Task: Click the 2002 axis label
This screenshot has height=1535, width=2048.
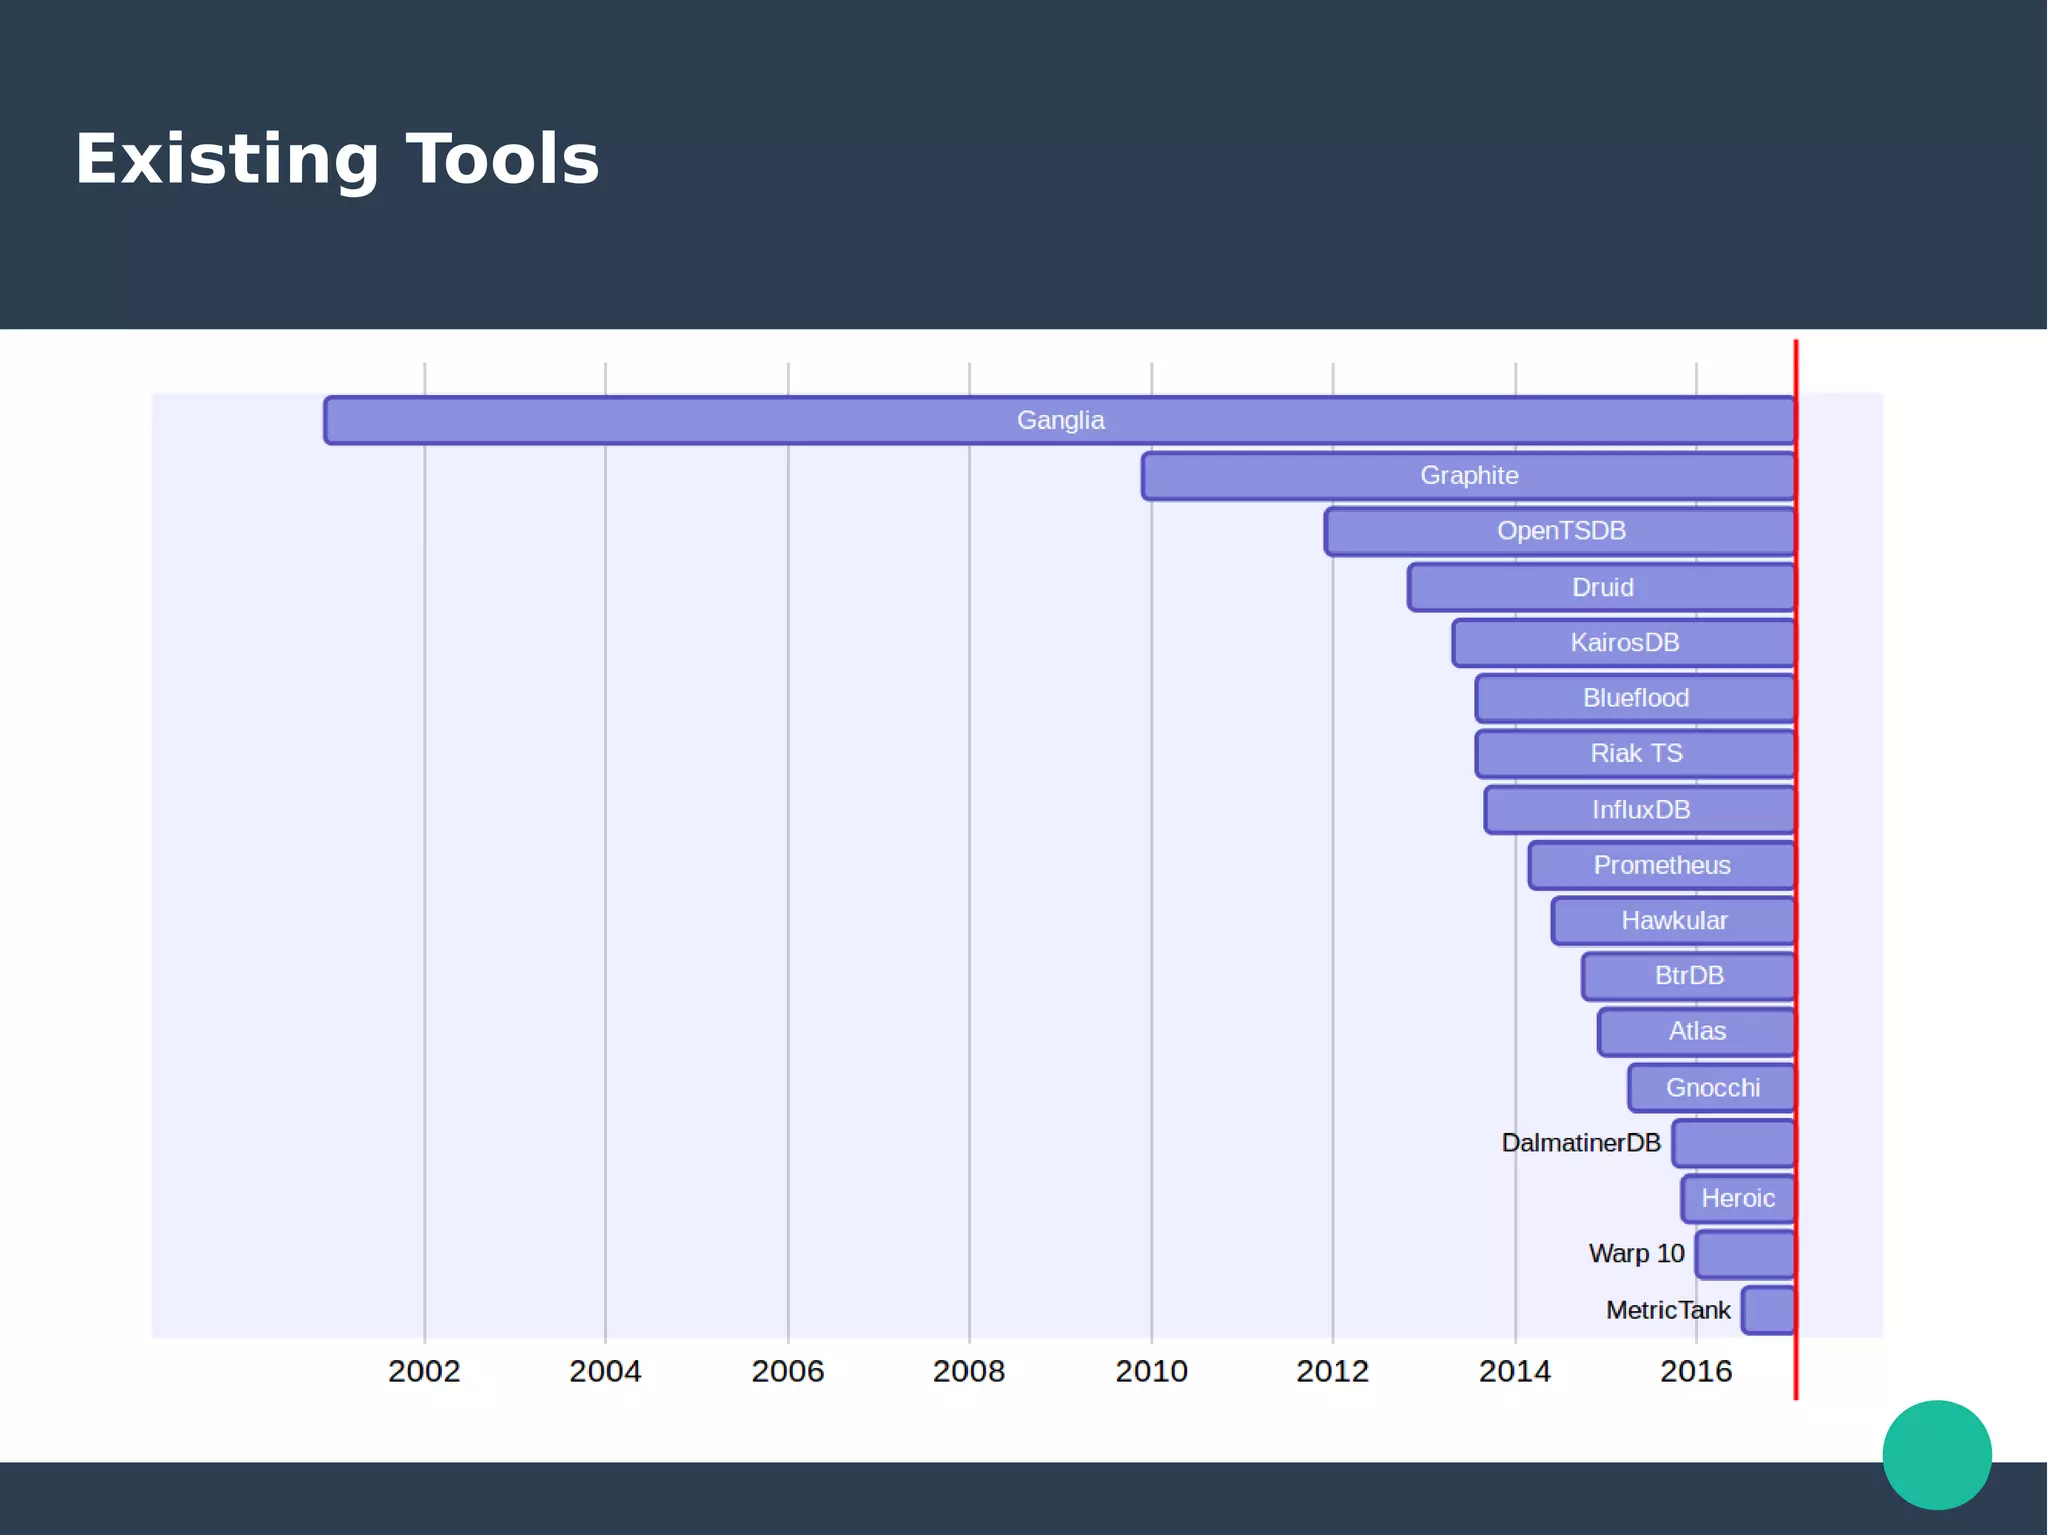Action: point(424,1371)
